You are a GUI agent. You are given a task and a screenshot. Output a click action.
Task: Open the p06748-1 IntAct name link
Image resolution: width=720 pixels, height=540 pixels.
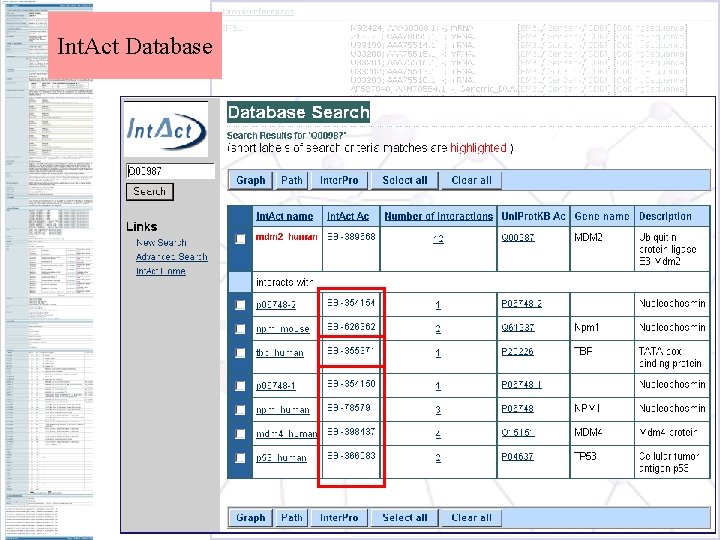point(276,386)
